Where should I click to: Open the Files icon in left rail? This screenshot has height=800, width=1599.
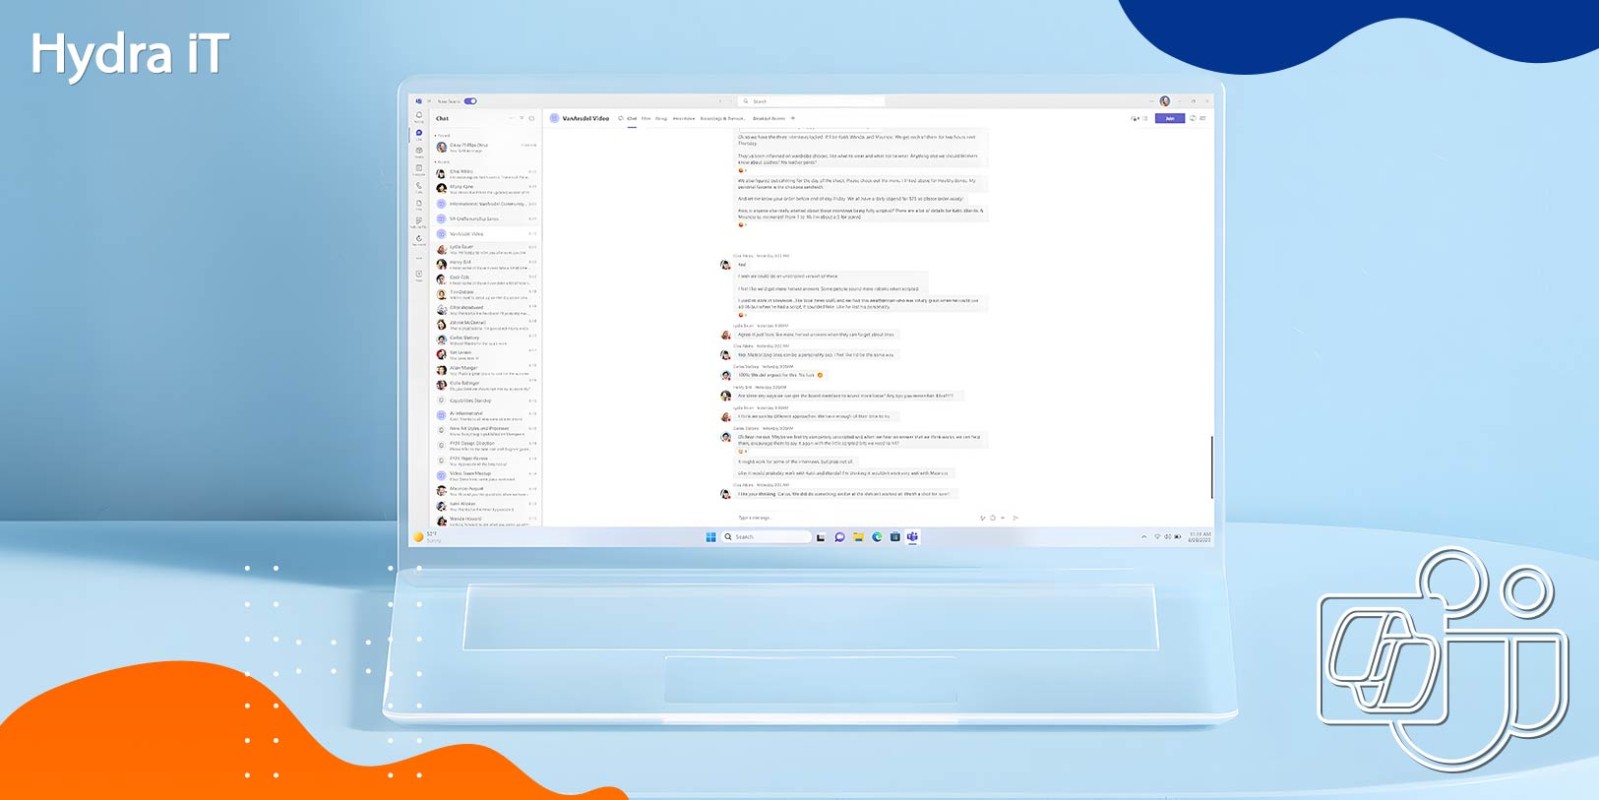click(x=419, y=205)
